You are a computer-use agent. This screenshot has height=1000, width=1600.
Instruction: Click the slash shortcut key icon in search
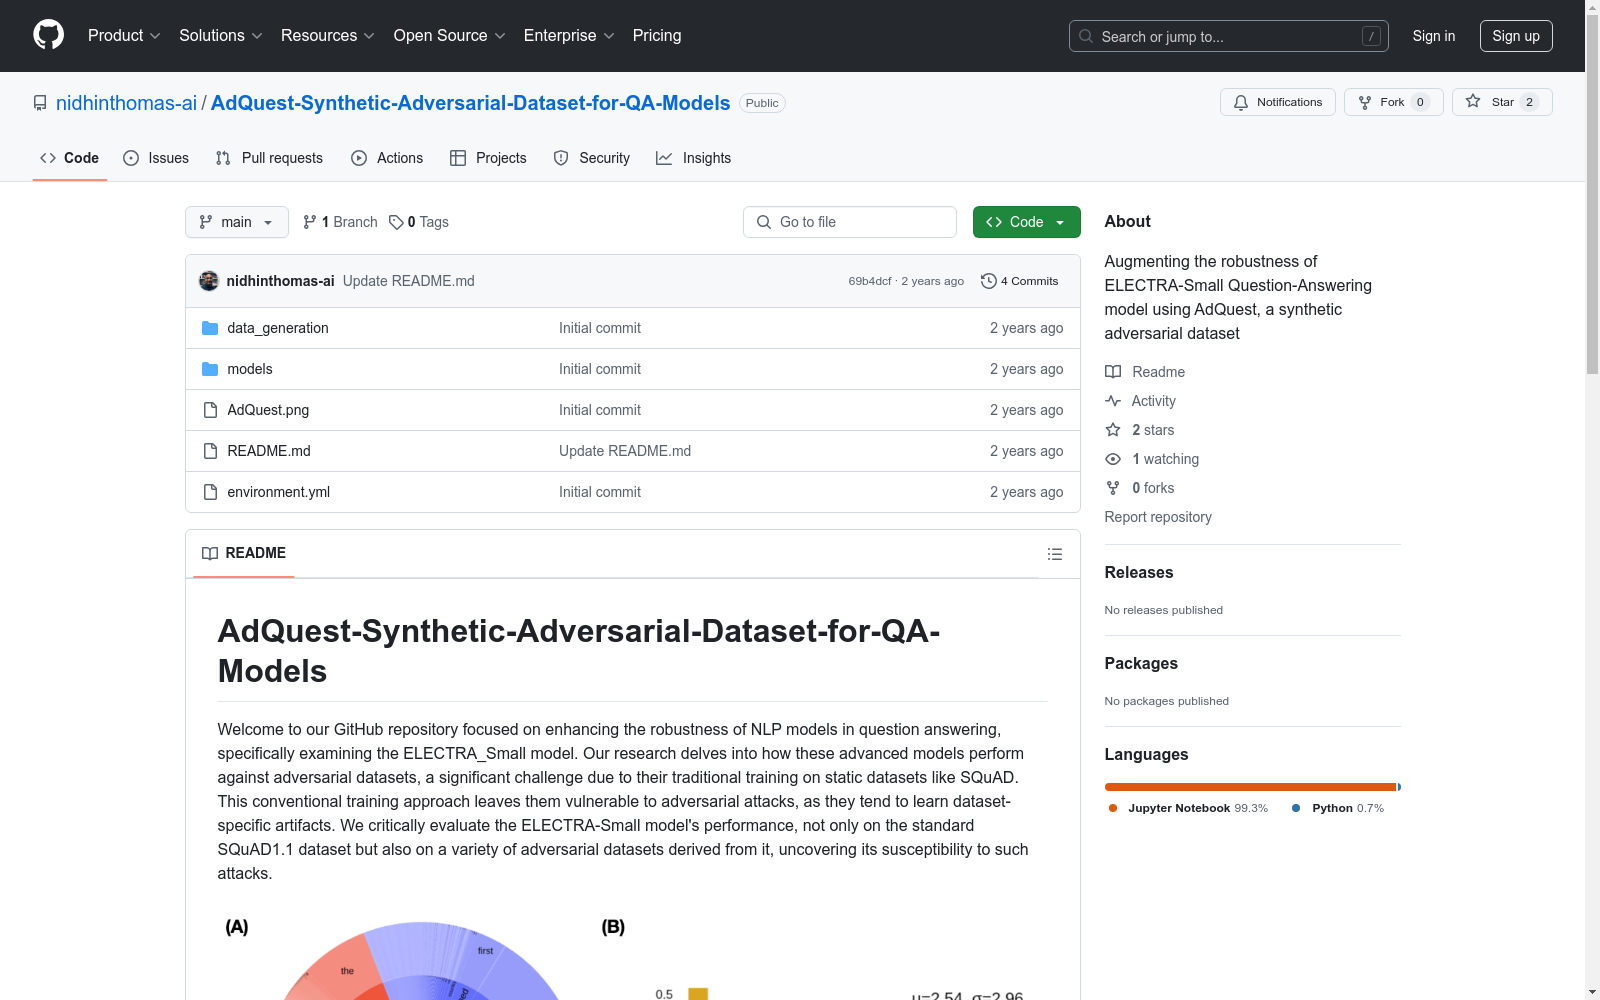tap(1371, 36)
